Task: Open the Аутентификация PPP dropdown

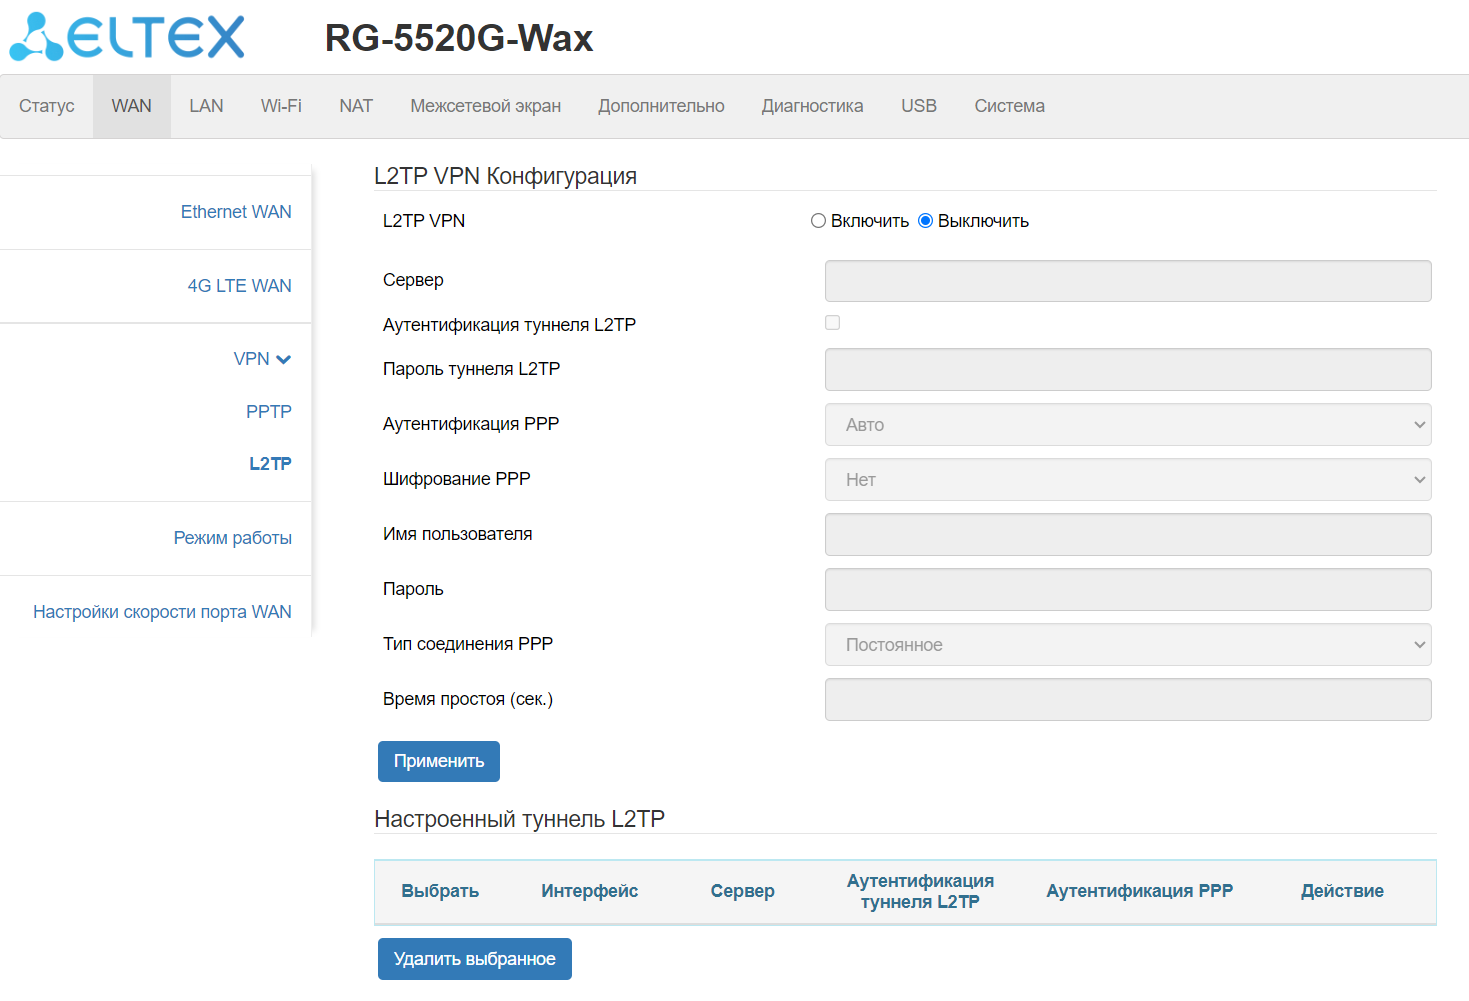Action: pyautogui.click(x=1127, y=425)
